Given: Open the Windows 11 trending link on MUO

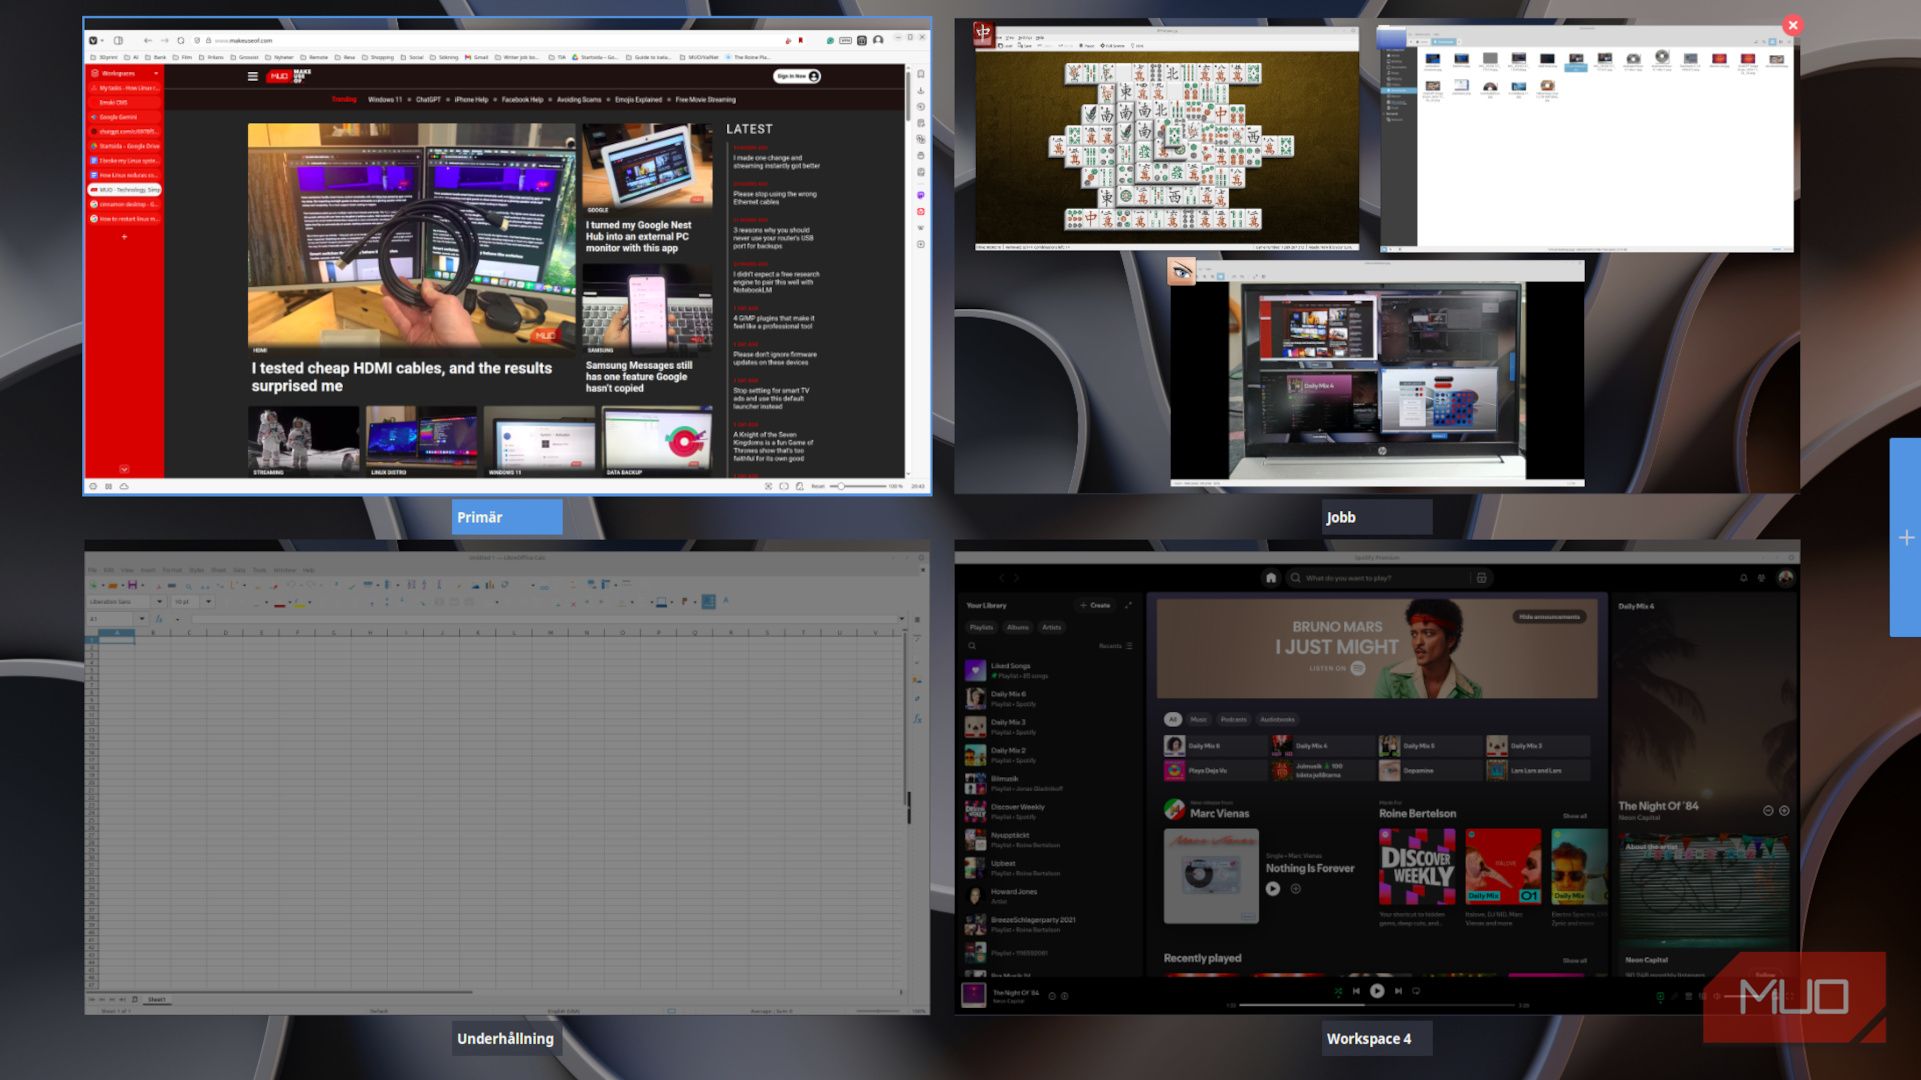Looking at the screenshot, I should click(384, 99).
